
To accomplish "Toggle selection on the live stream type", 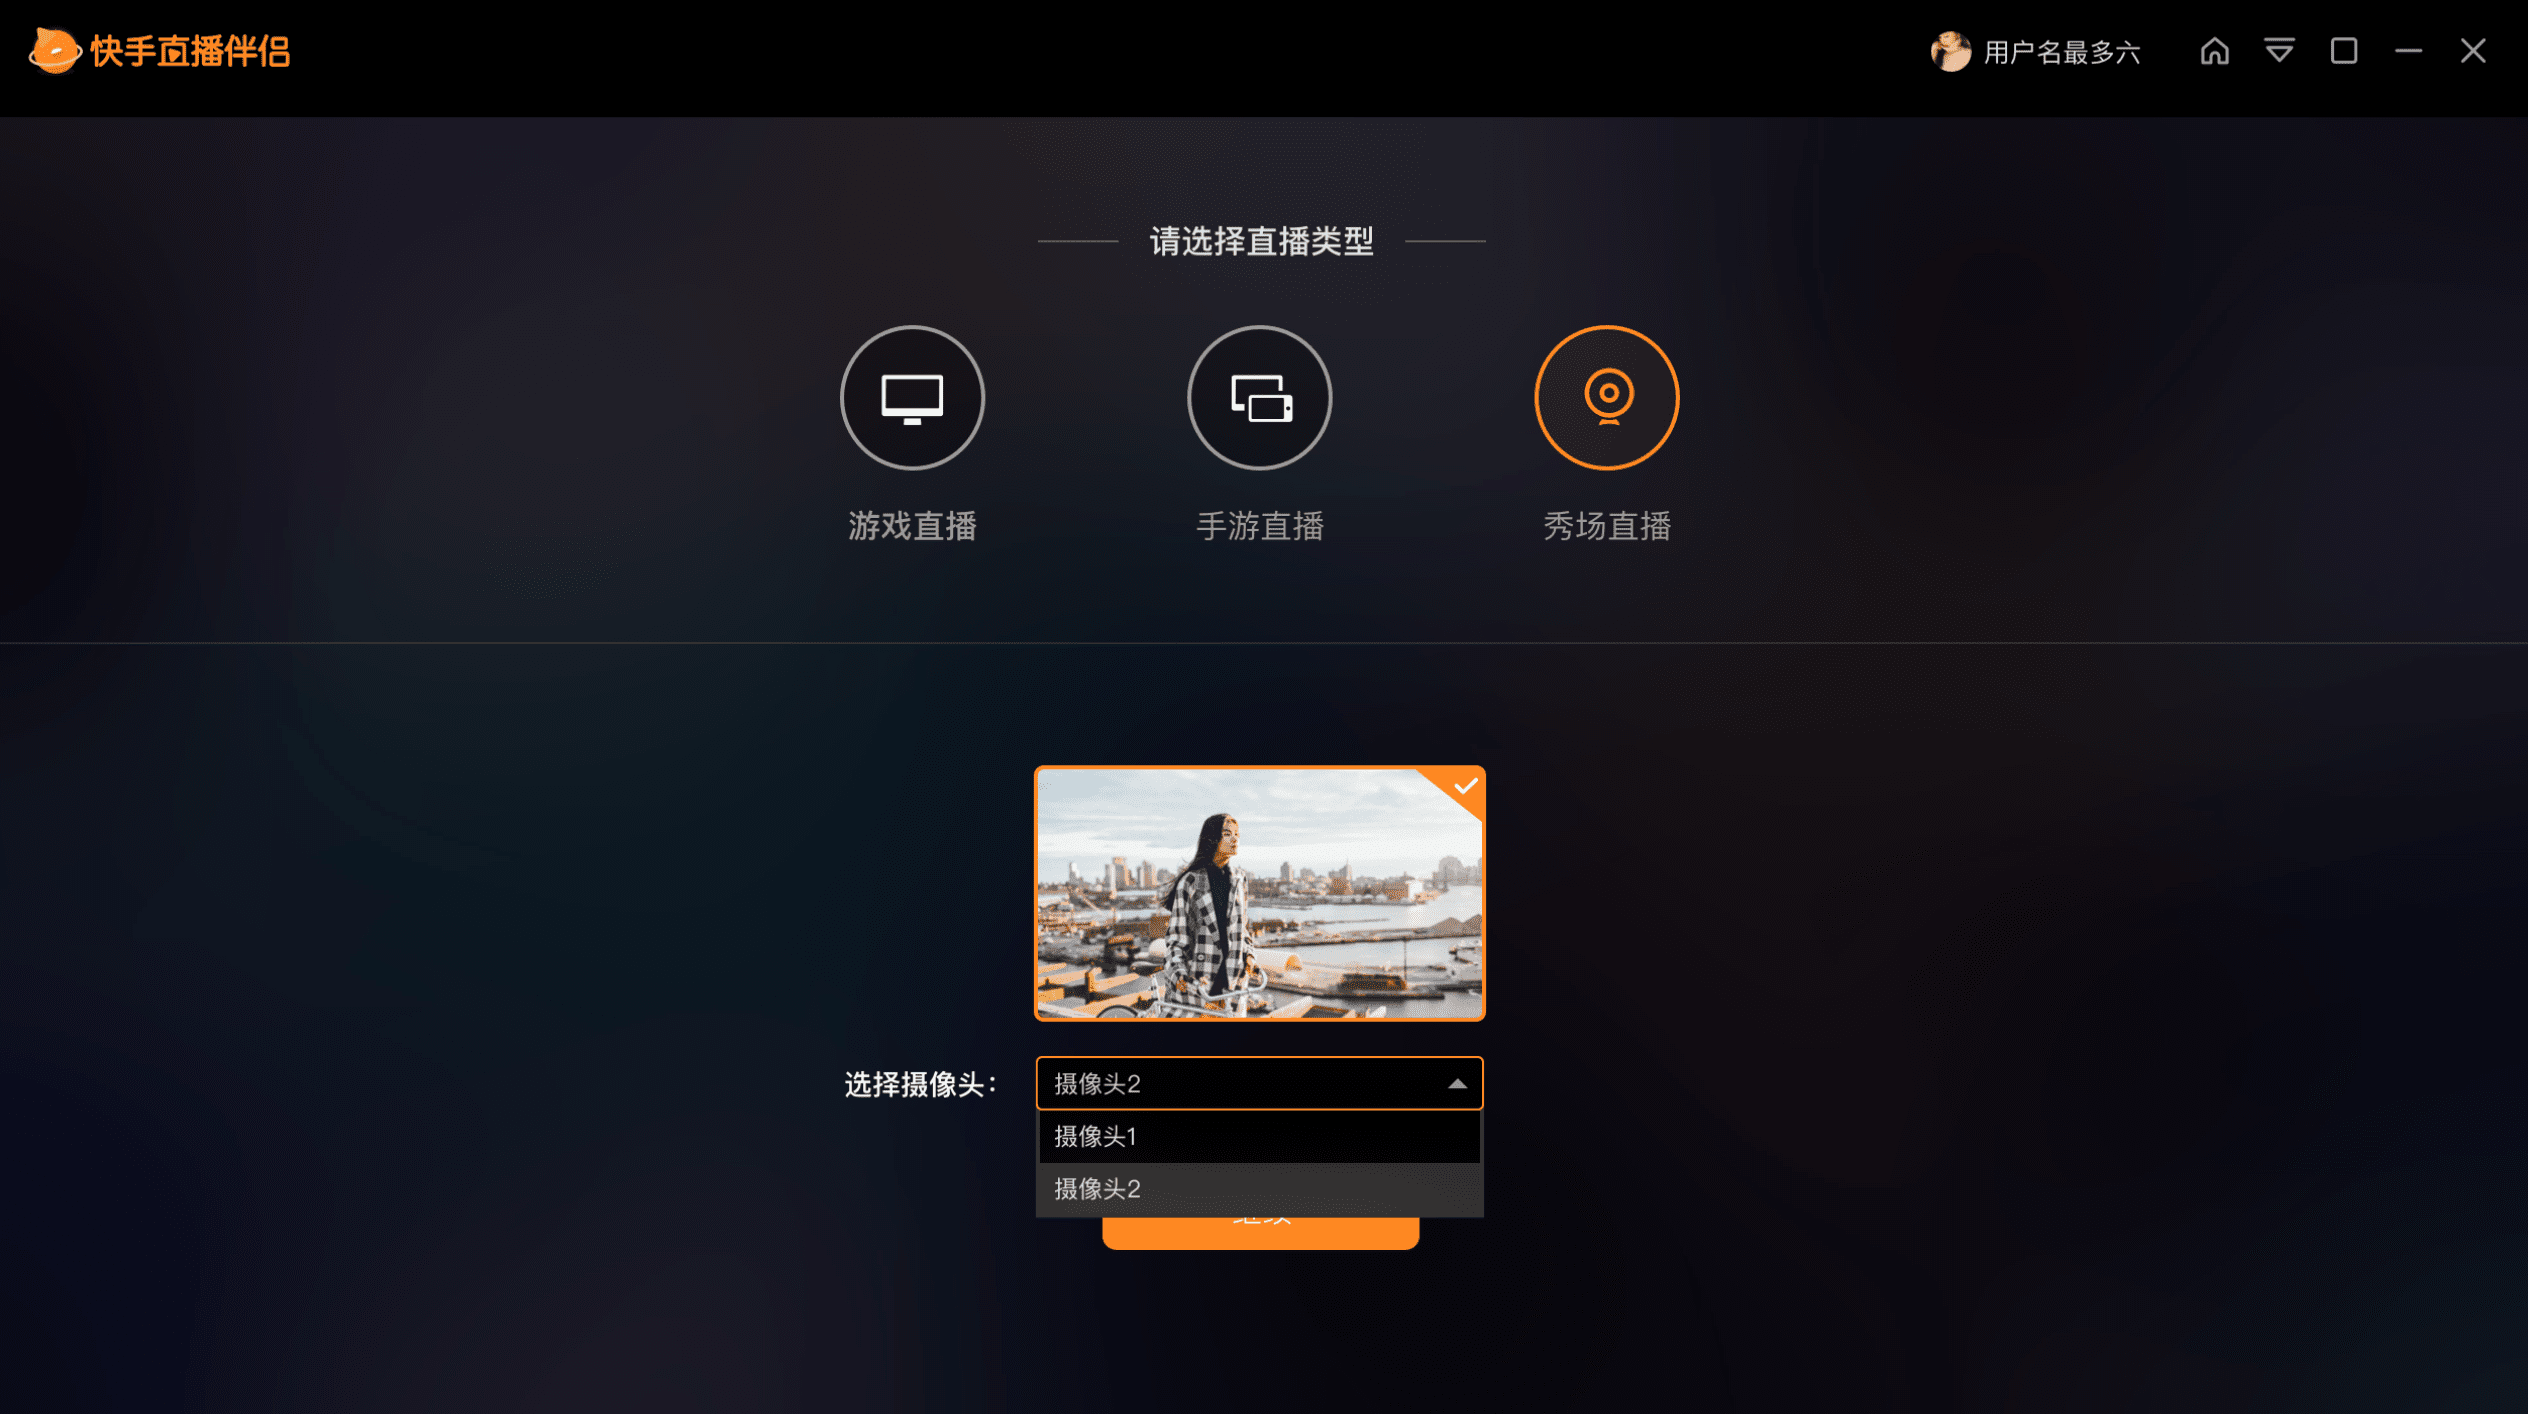I will click(x=912, y=400).
